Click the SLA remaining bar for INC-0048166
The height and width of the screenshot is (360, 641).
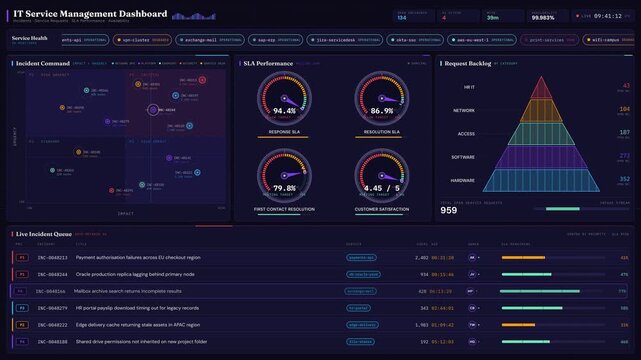(551, 291)
